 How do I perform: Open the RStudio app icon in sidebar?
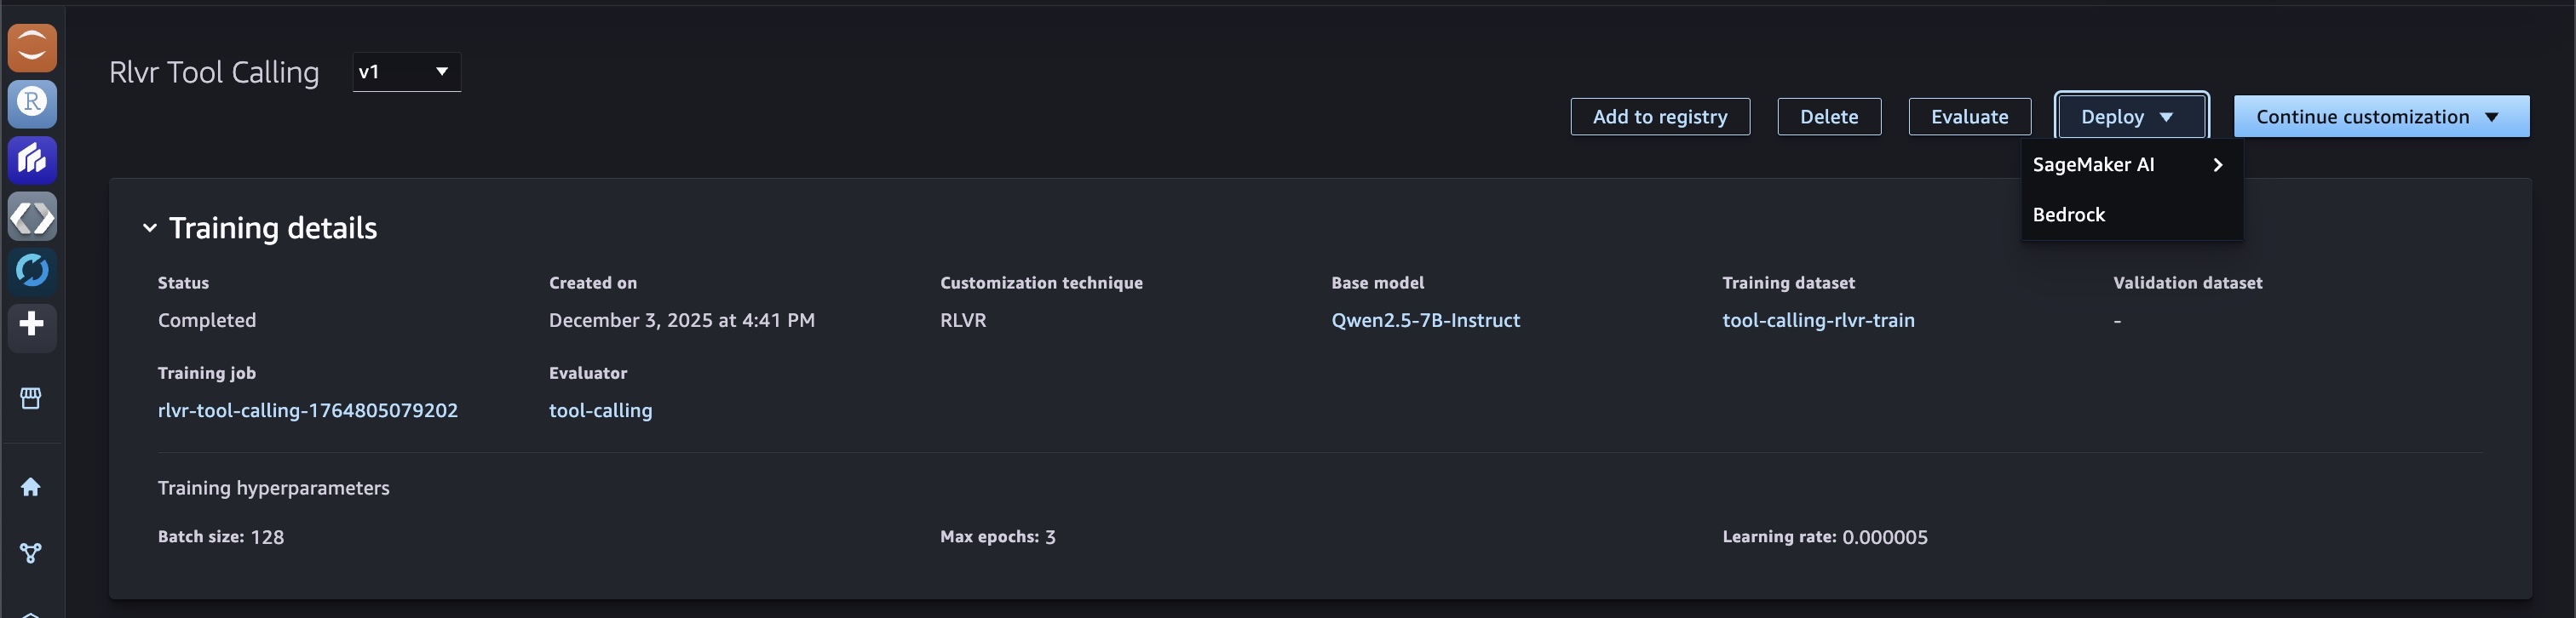(32, 103)
